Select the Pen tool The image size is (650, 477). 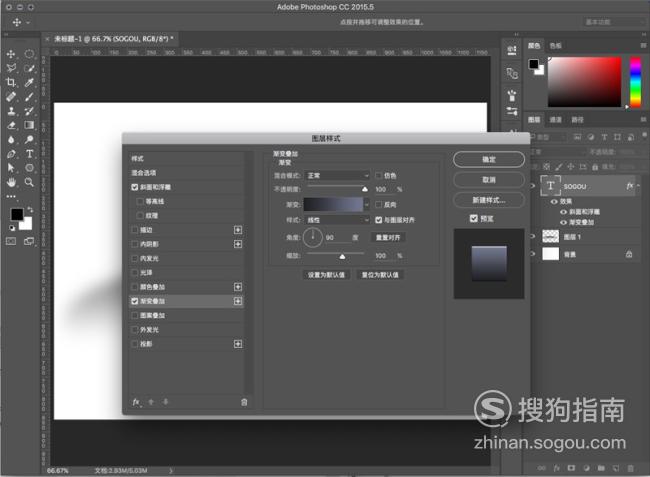(11, 154)
